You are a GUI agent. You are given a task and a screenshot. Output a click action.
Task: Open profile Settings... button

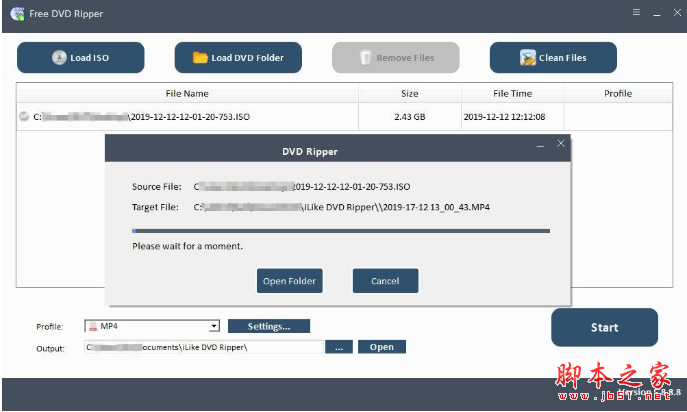click(x=269, y=326)
